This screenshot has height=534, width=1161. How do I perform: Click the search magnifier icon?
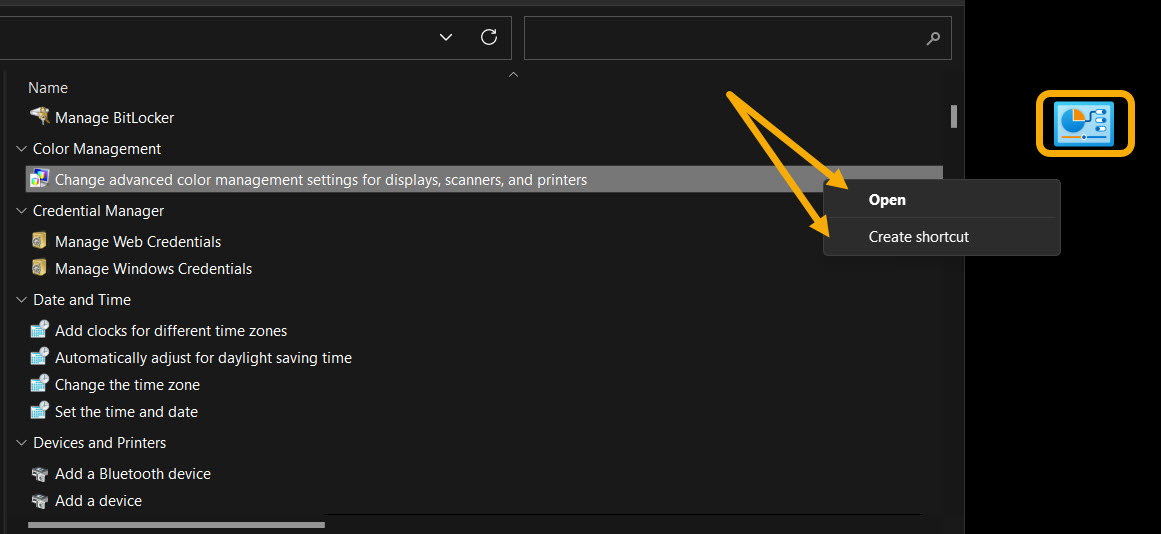pos(933,39)
